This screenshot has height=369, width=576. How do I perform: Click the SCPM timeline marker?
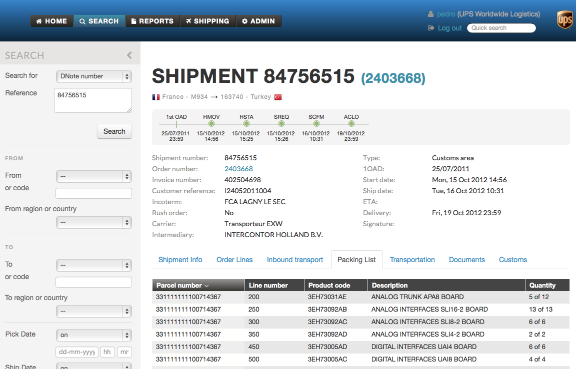point(316,124)
